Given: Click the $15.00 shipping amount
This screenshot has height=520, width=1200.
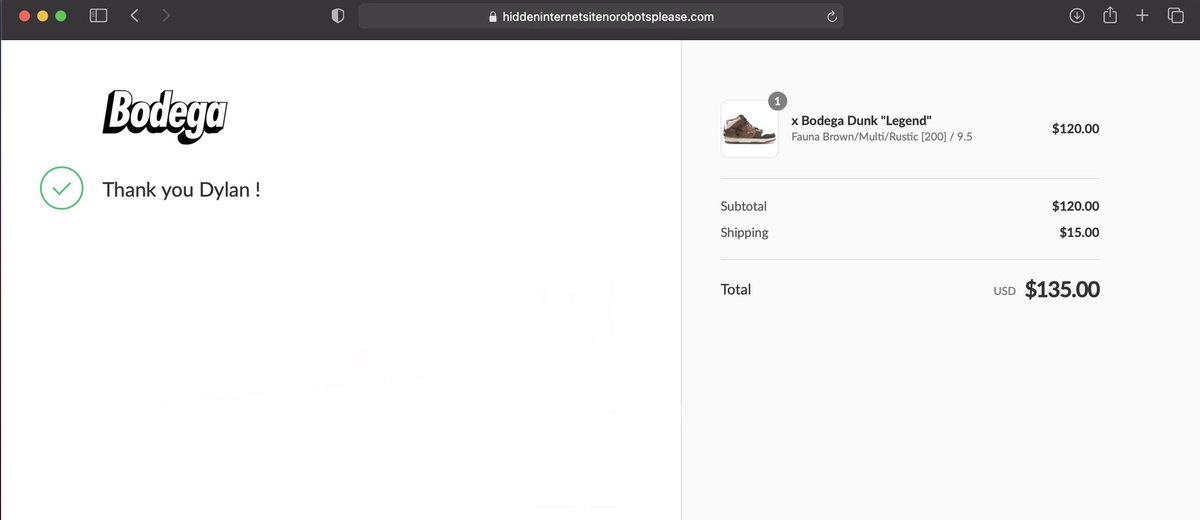Looking at the screenshot, I should tap(1079, 233).
